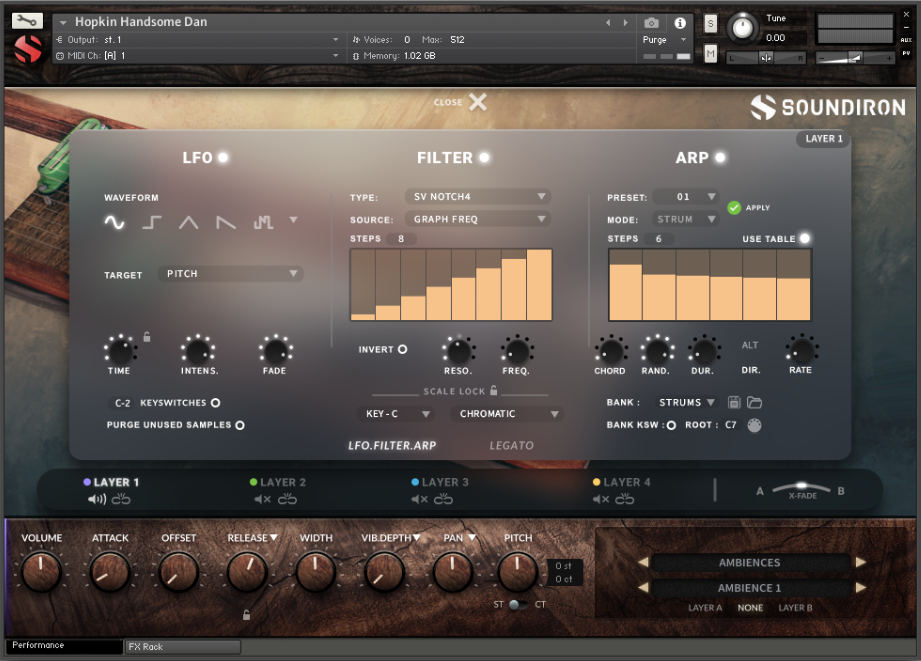The height and width of the screenshot is (661, 921).
Task: Select the triangle LFO waveform
Action: (x=187, y=222)
